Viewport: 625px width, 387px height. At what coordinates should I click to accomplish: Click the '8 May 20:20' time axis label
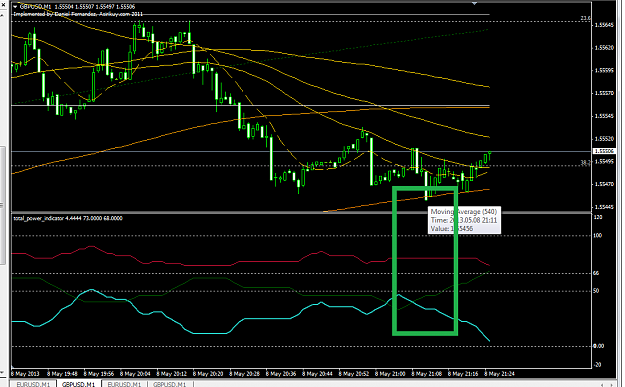click(x=208, y=374)
